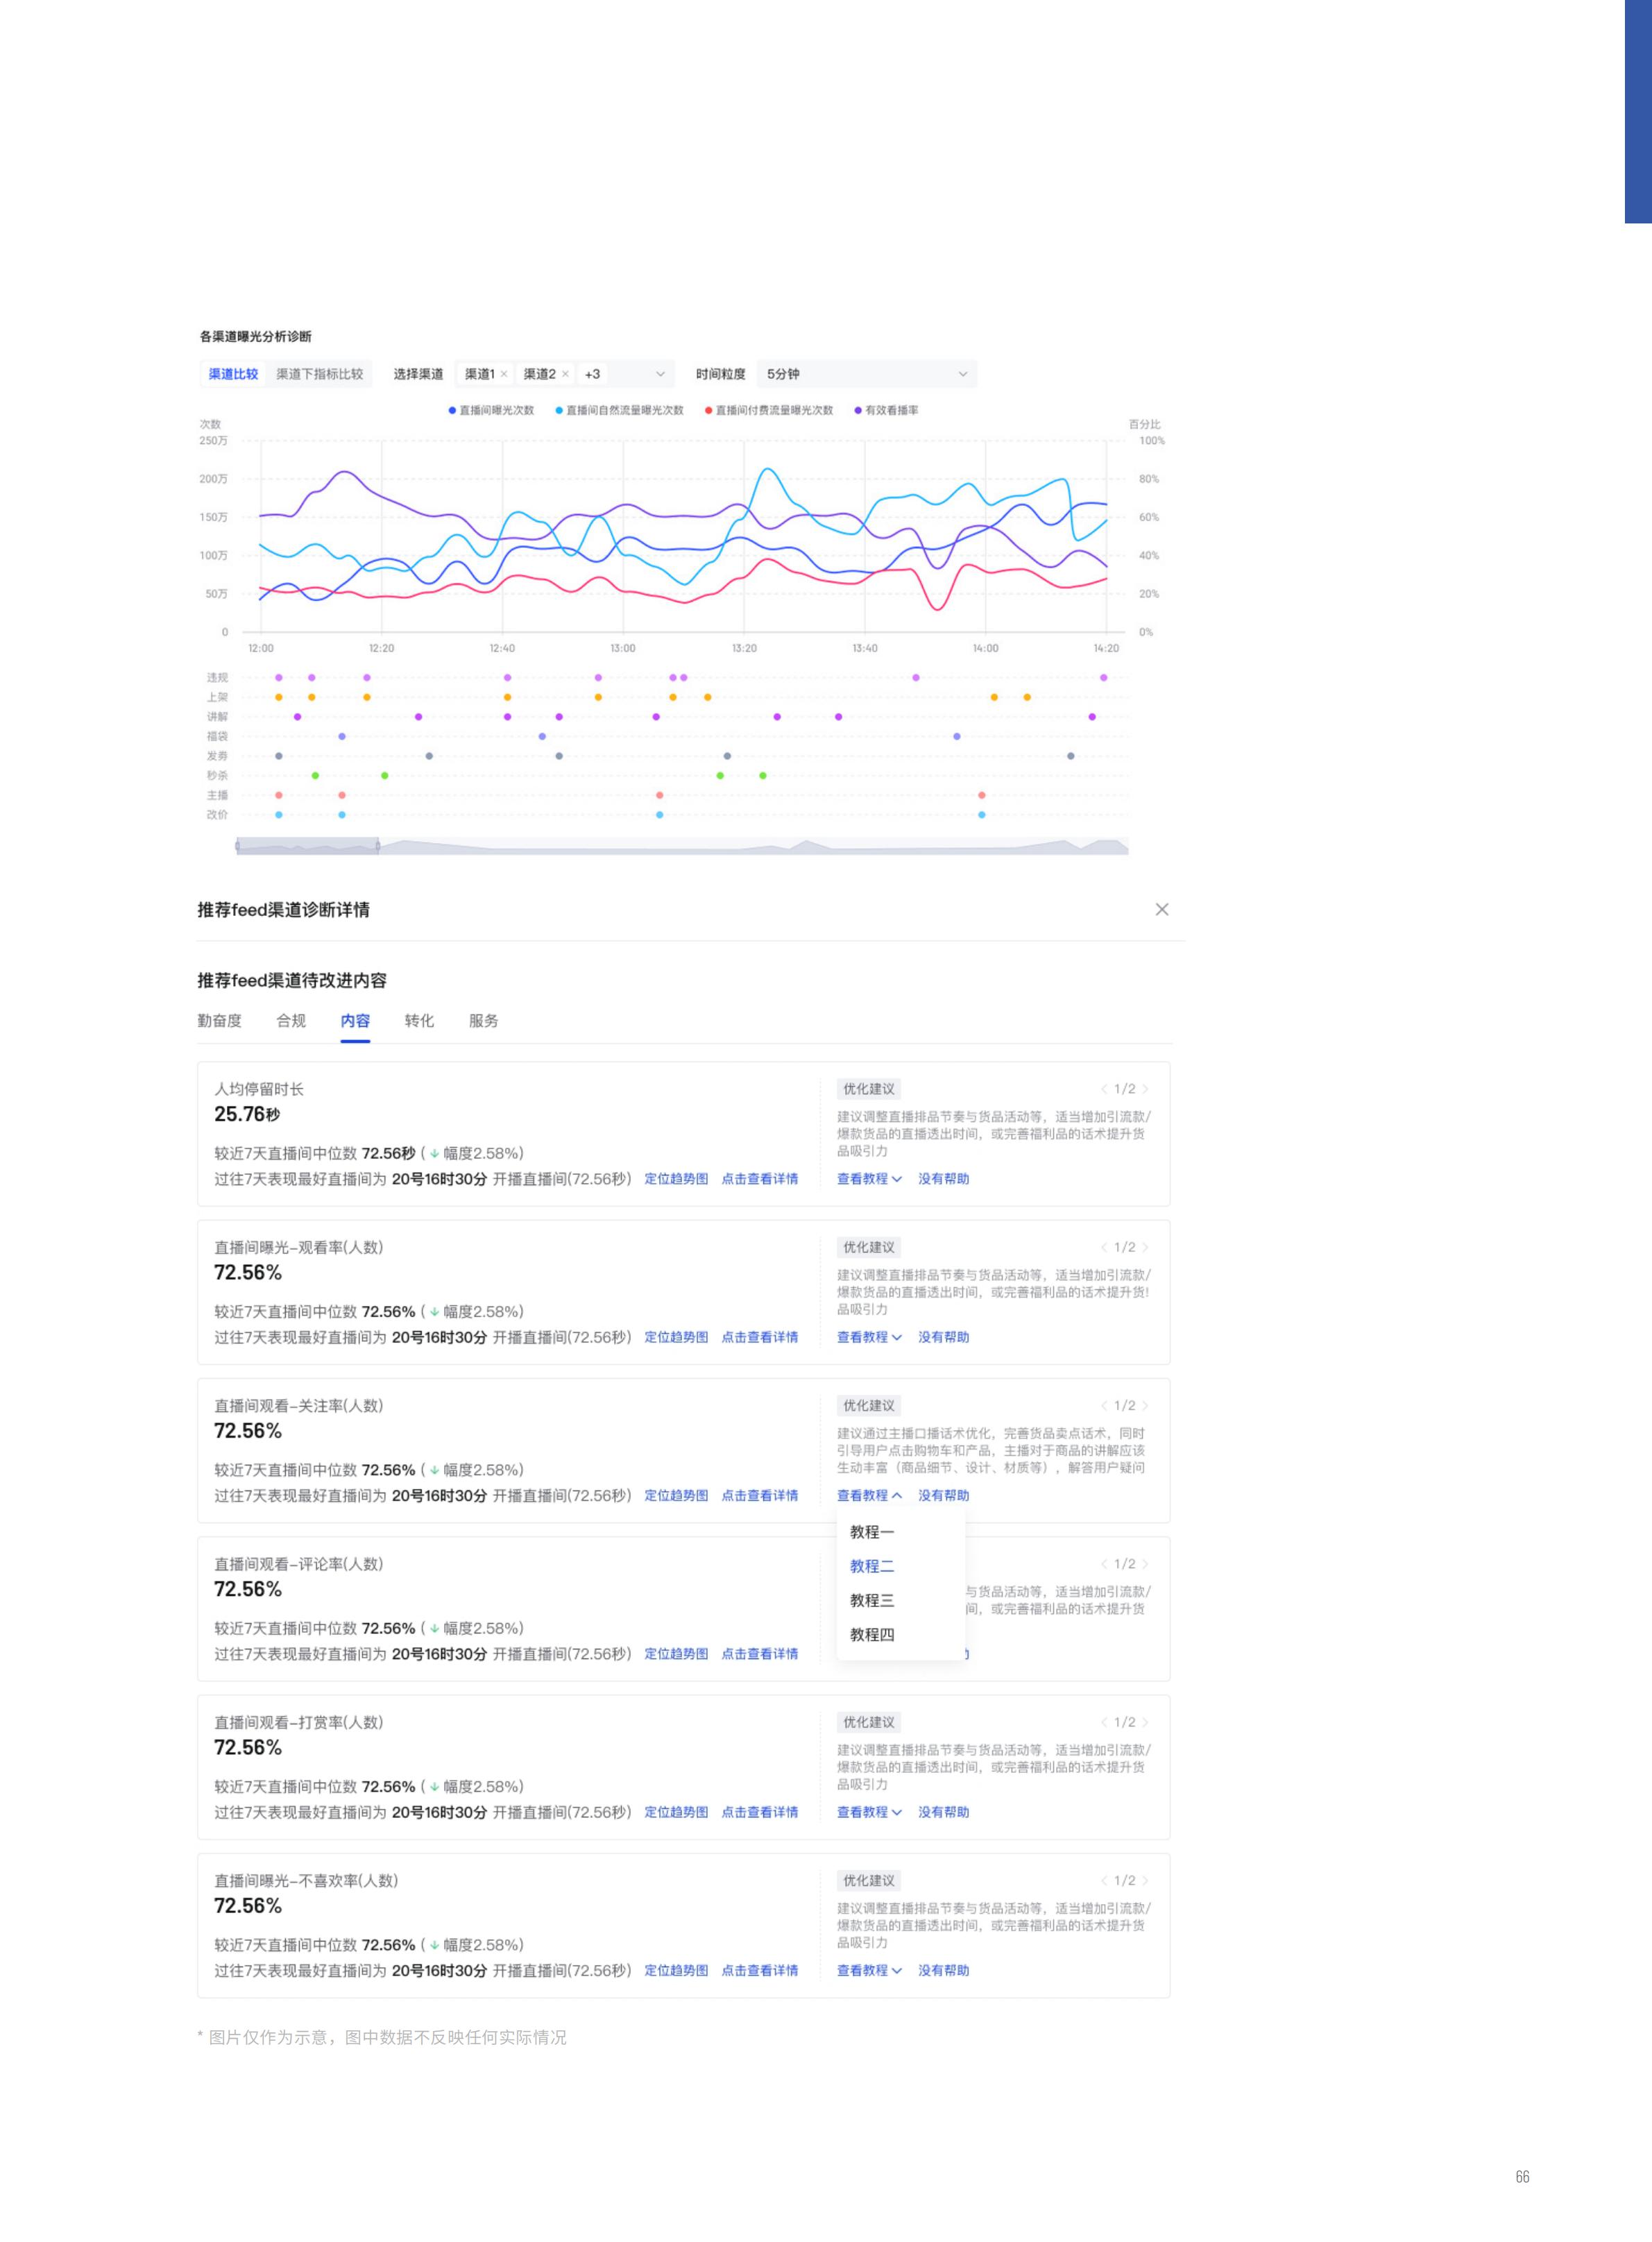Click 点击查看详情 for 直播间观看-打赏率
The height and width of the screenshot is (2242, 1652).
760,1812
